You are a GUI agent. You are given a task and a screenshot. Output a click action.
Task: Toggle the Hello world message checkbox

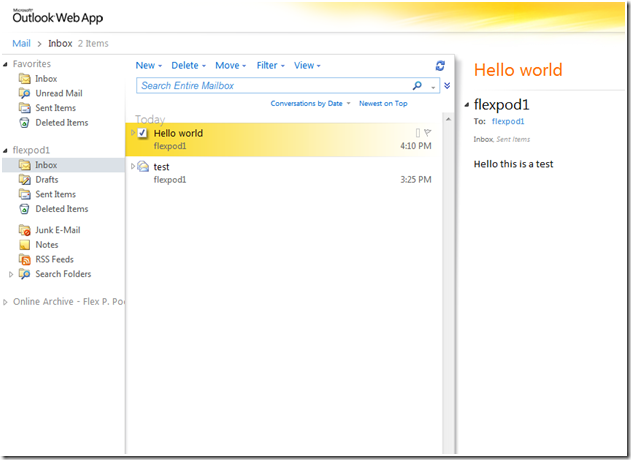142,133
